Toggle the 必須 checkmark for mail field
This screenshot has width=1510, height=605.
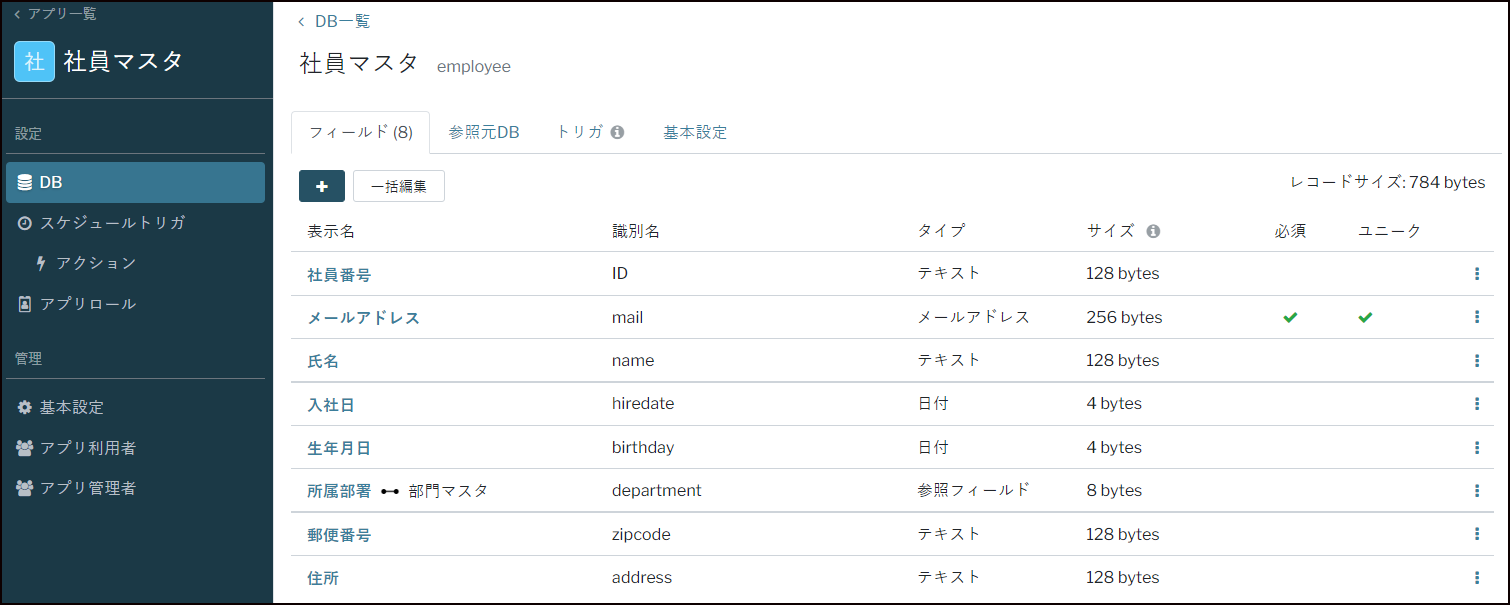tap(1290, 317)
